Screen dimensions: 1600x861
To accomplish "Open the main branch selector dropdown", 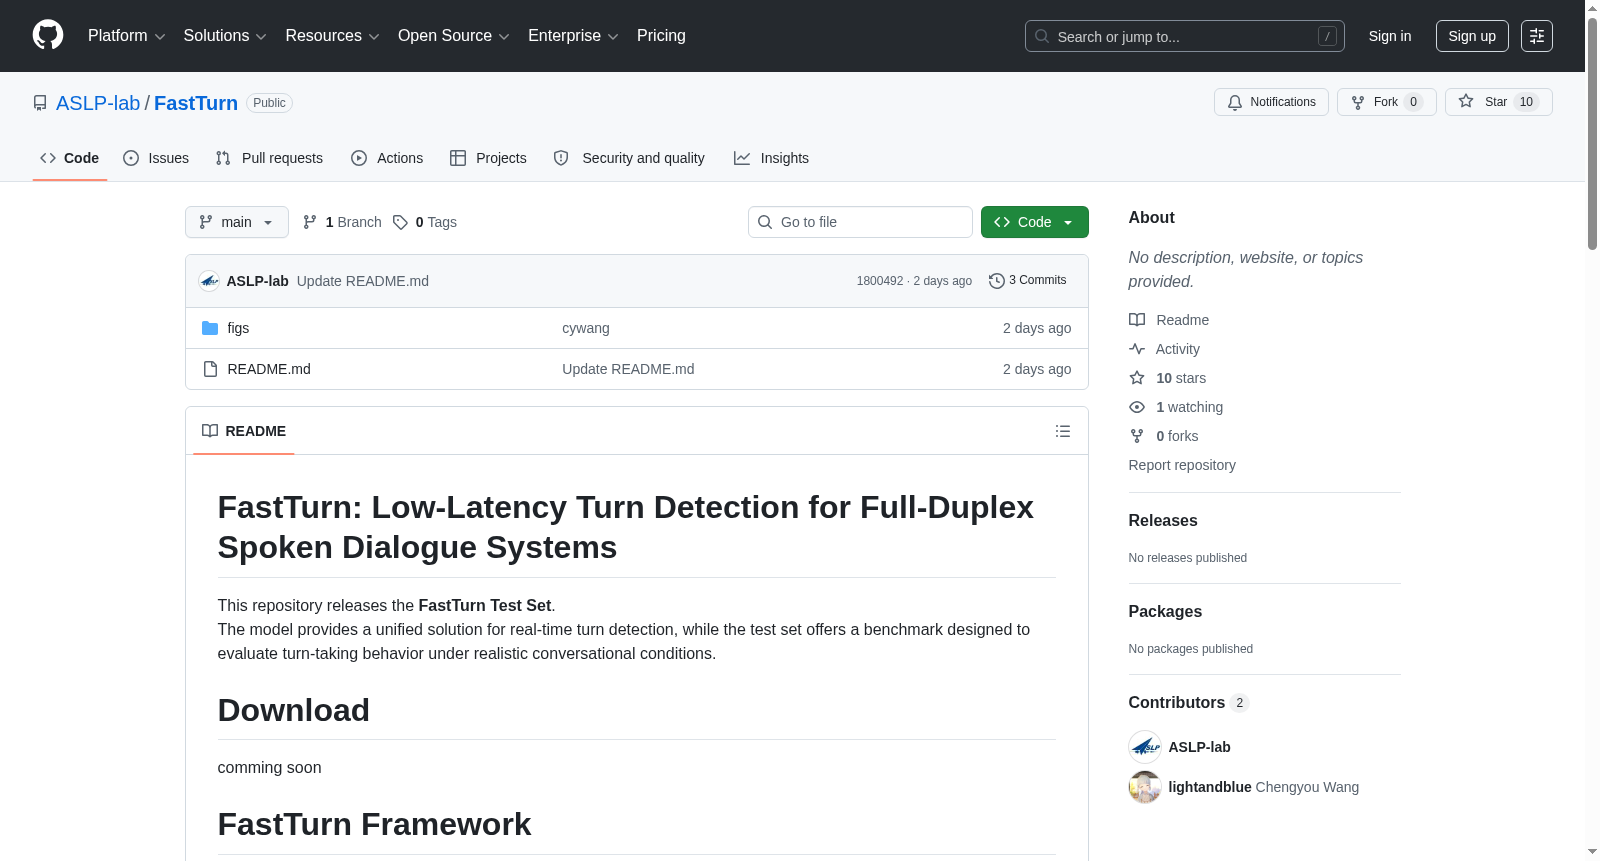I will pos(237,222).
